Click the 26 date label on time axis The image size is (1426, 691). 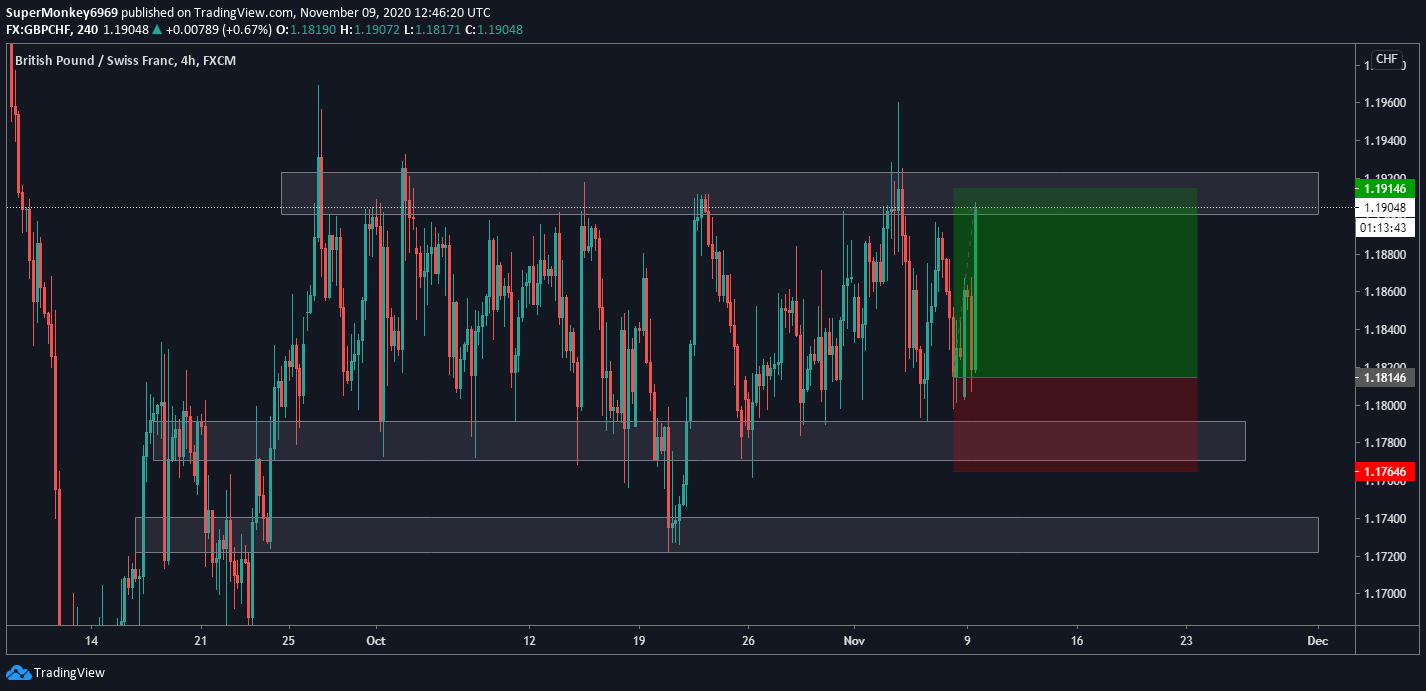pos(748,640)
